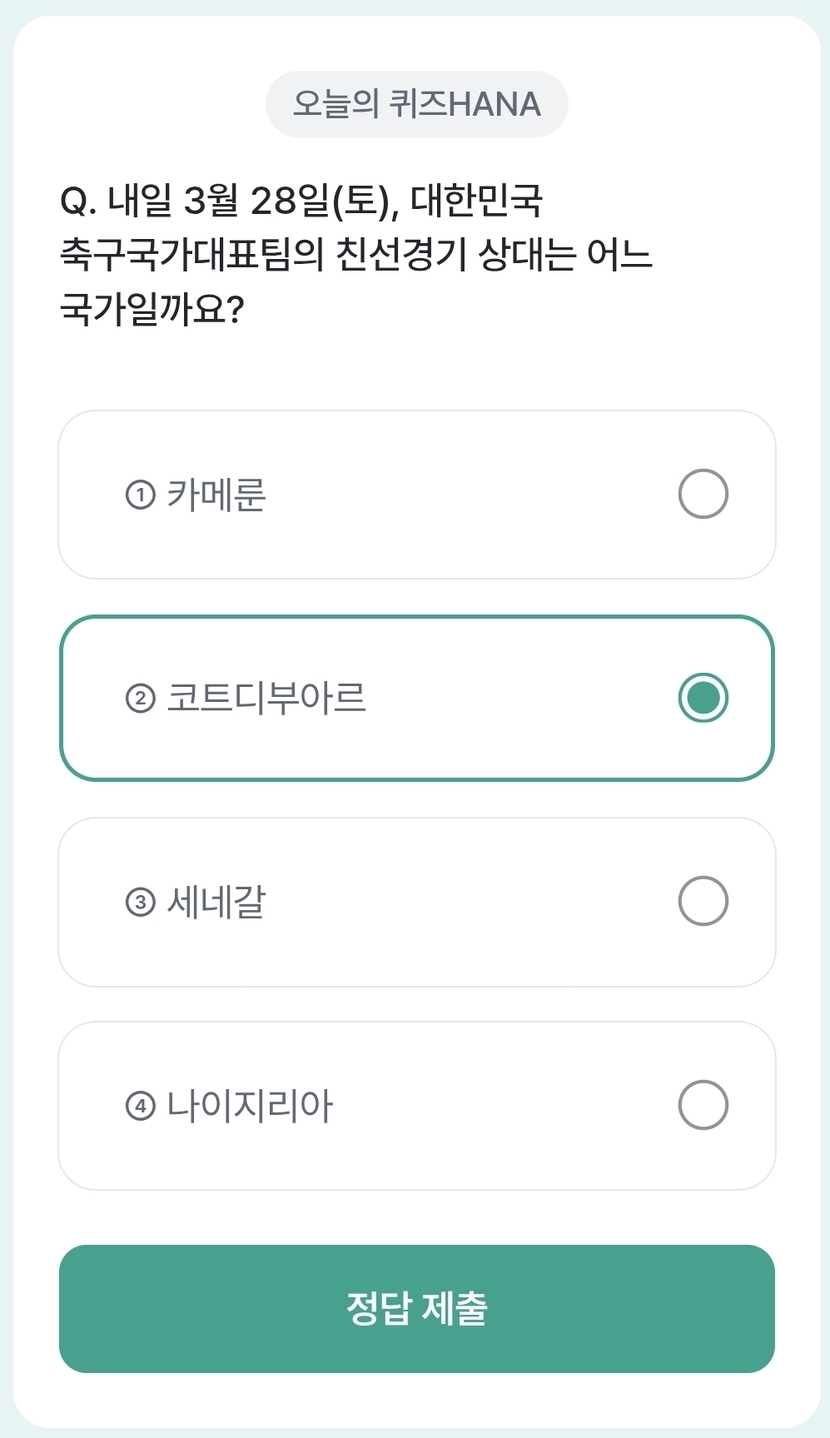Tap empty space inside the 나이지리아 option card
Screen dimensions: 830x1438
(x=500, y=1105)
